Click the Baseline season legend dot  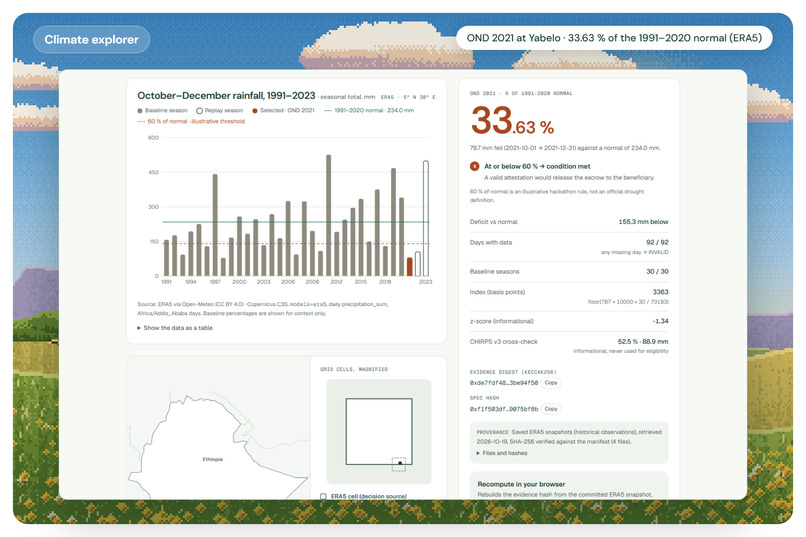coord(140,110)
